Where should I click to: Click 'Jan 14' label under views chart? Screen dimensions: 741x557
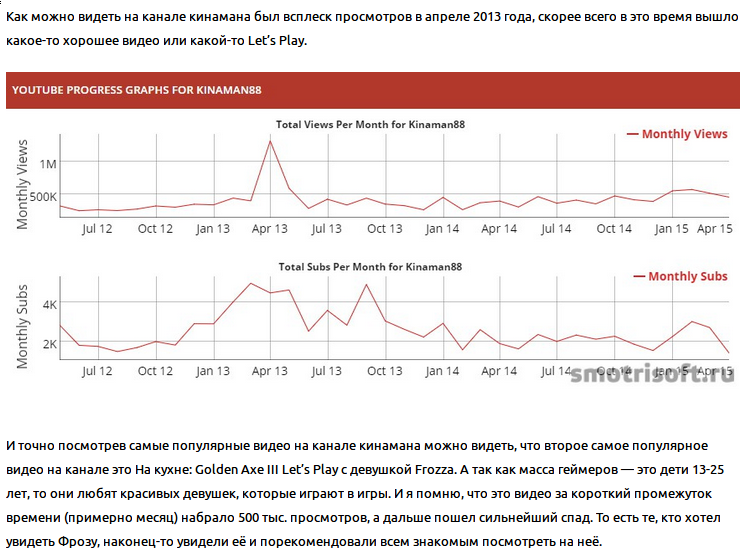point(442,229)
